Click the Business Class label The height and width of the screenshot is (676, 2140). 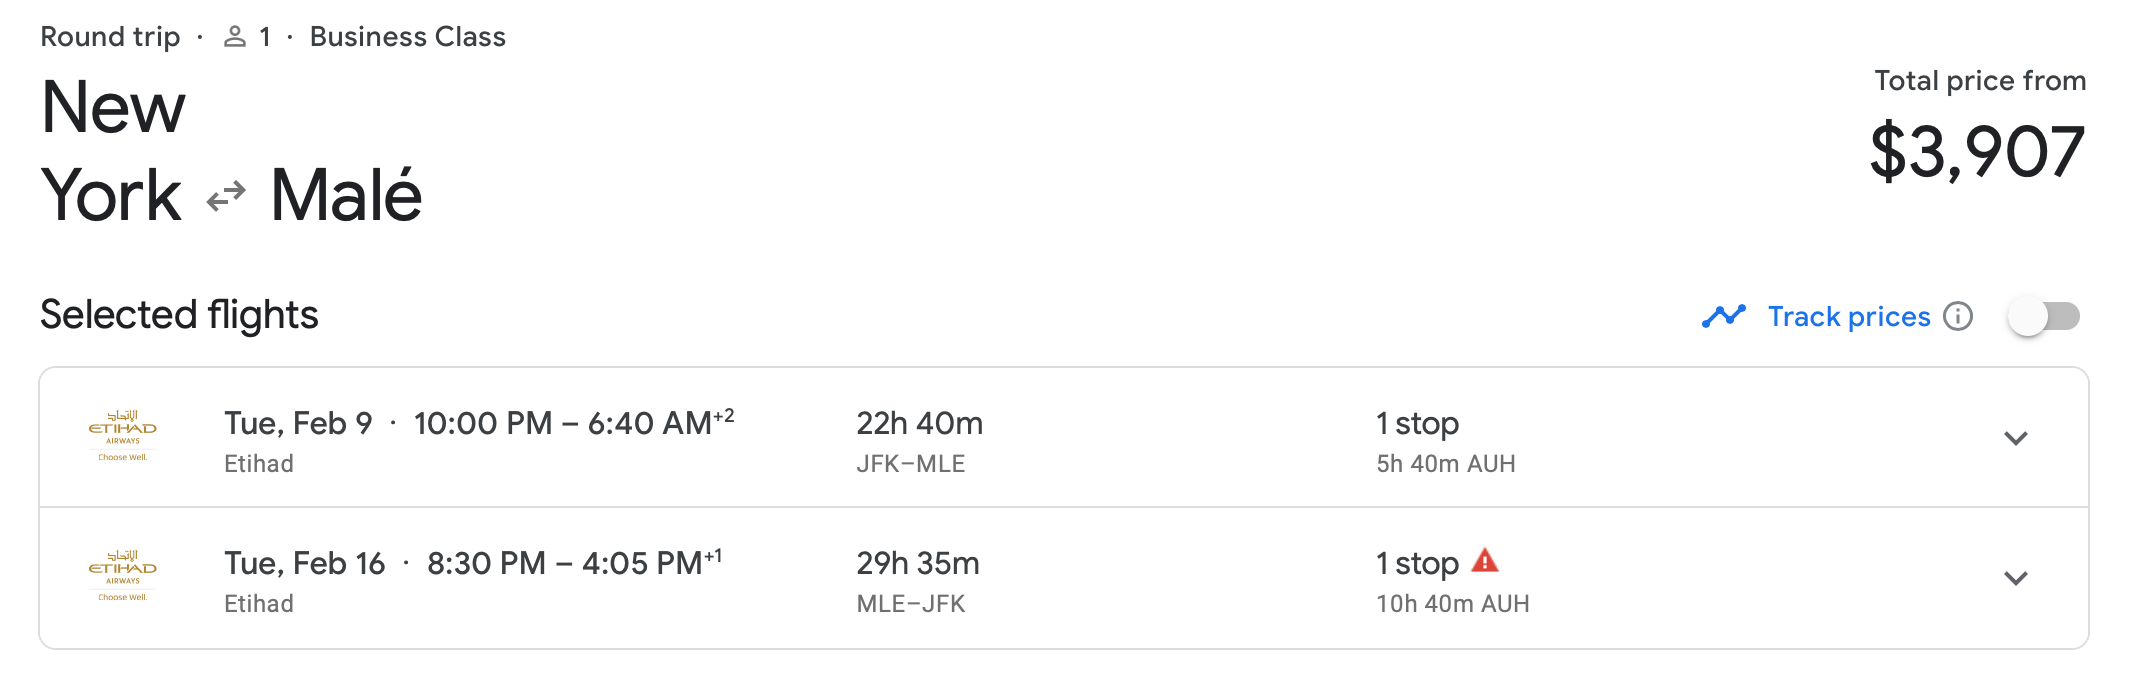tap(407, 37)
